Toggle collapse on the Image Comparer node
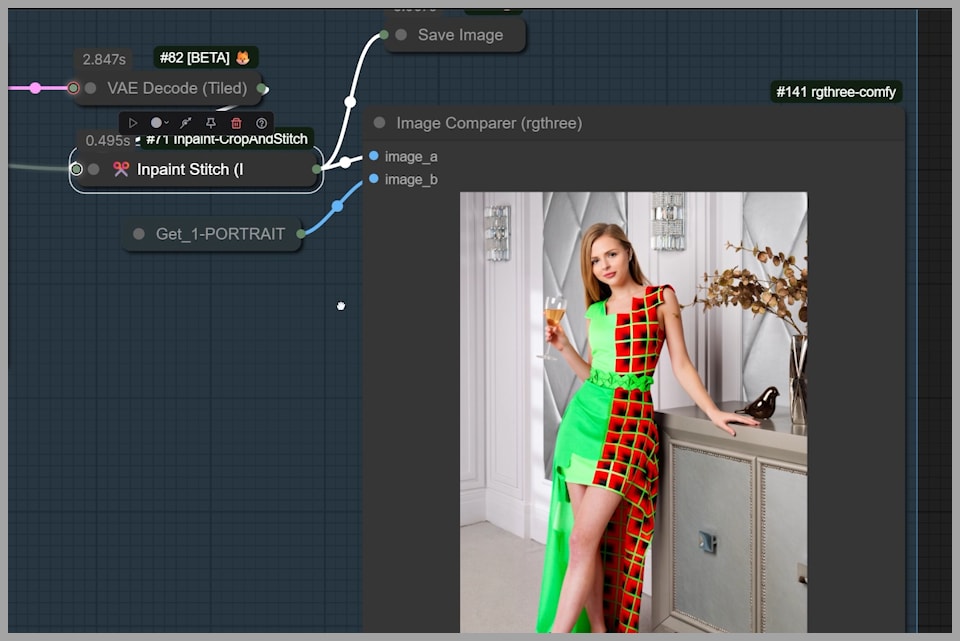960x641 pixels. pyautogui.click(x=380, y=123)
